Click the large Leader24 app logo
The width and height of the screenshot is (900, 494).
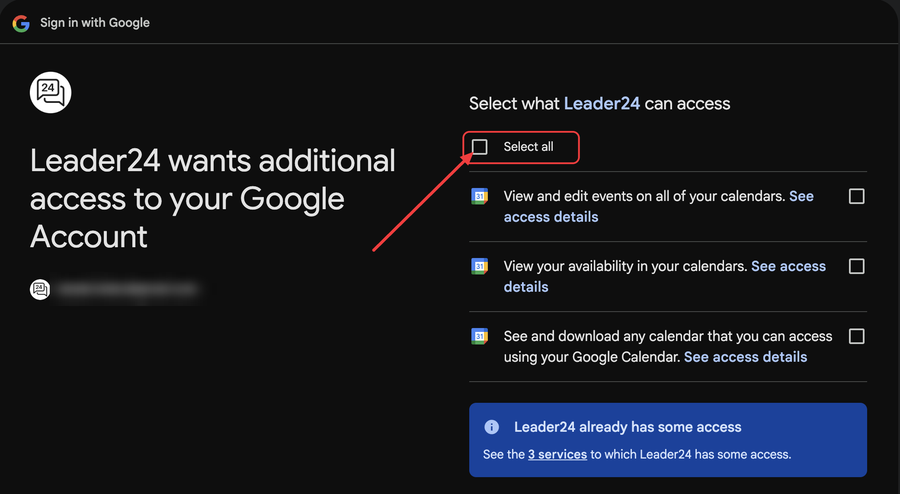tap(51, 92)
